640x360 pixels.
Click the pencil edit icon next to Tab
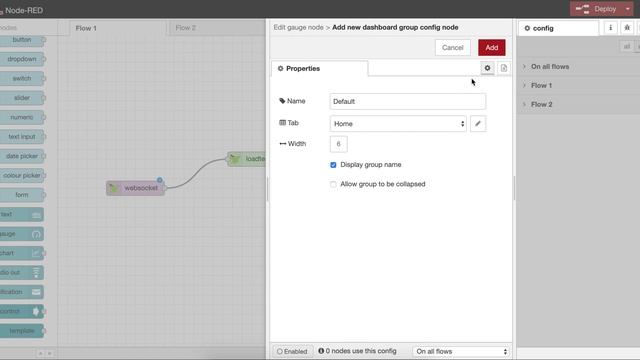pyautogui.click(x=478, y=124)
